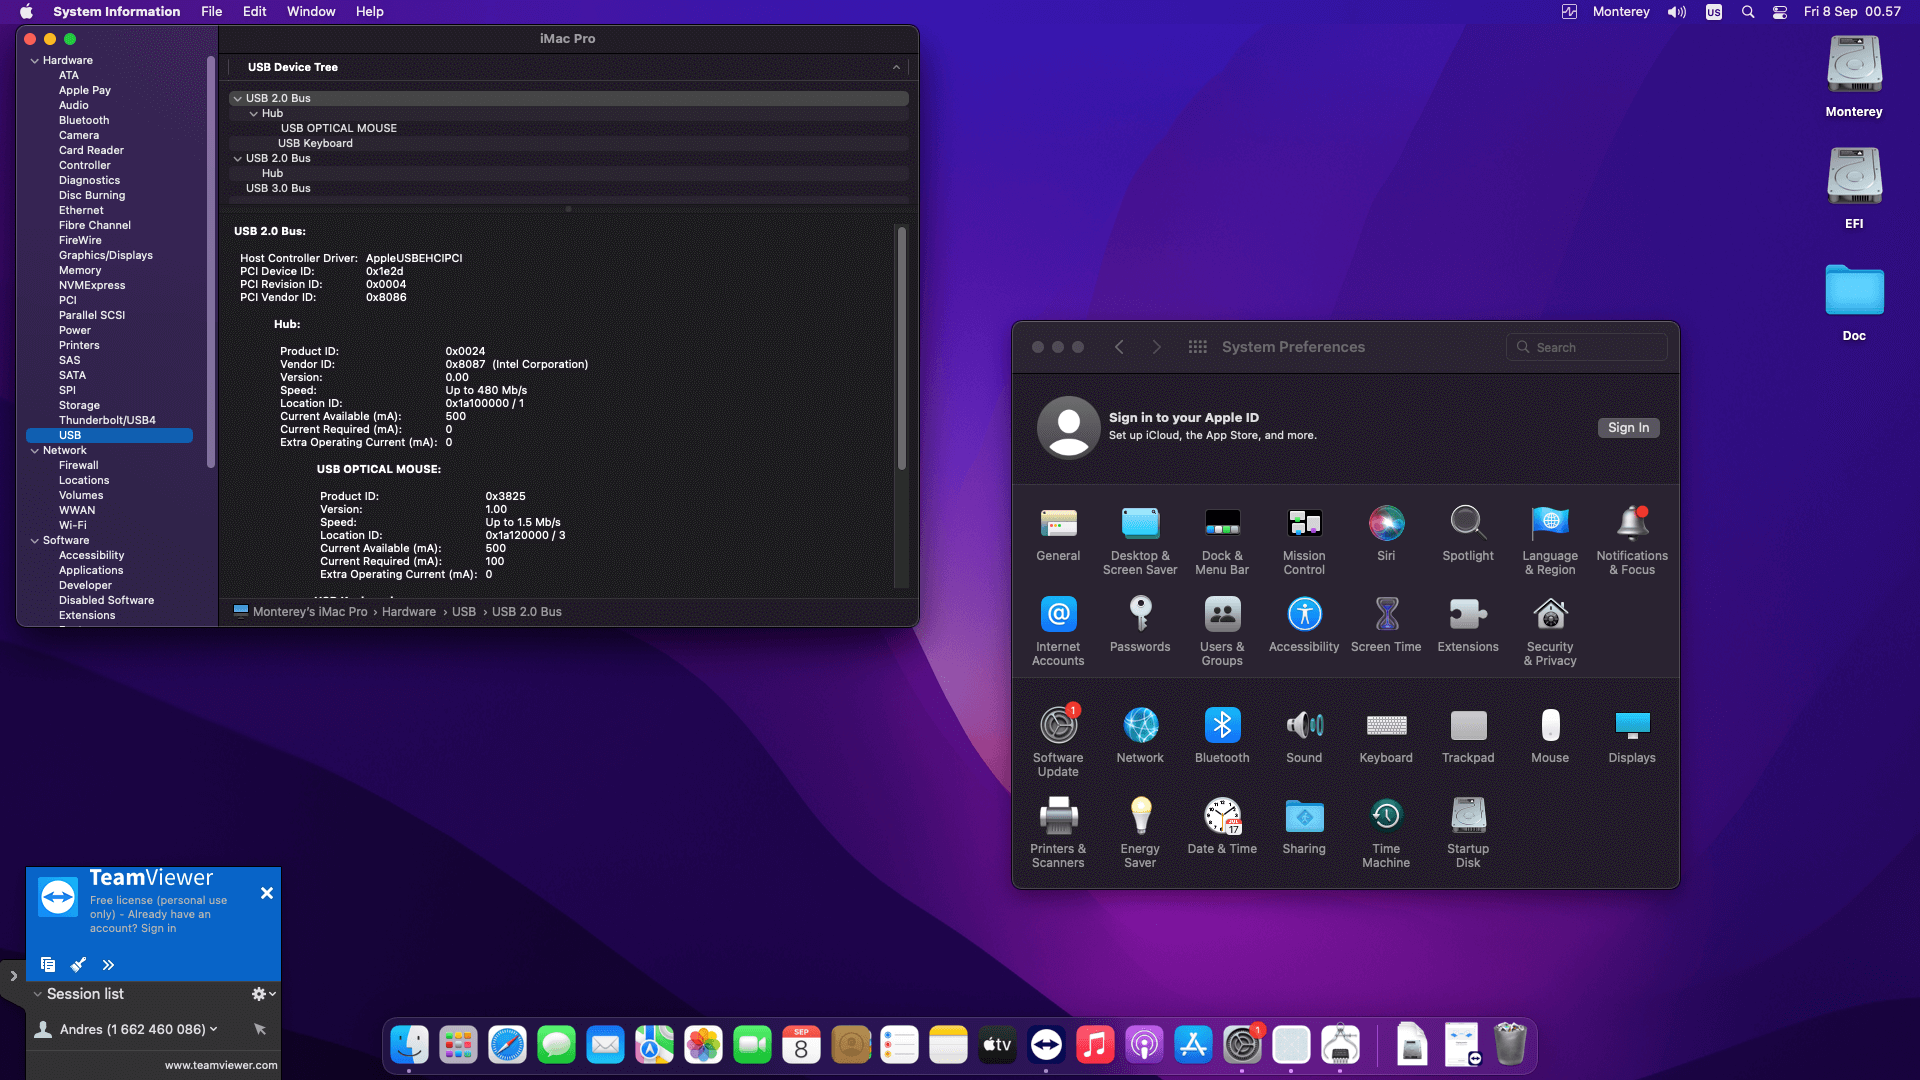The width and height of the screenshot is (1920, 1080).
Task: Open the Help menu
Action: (370, 12)
